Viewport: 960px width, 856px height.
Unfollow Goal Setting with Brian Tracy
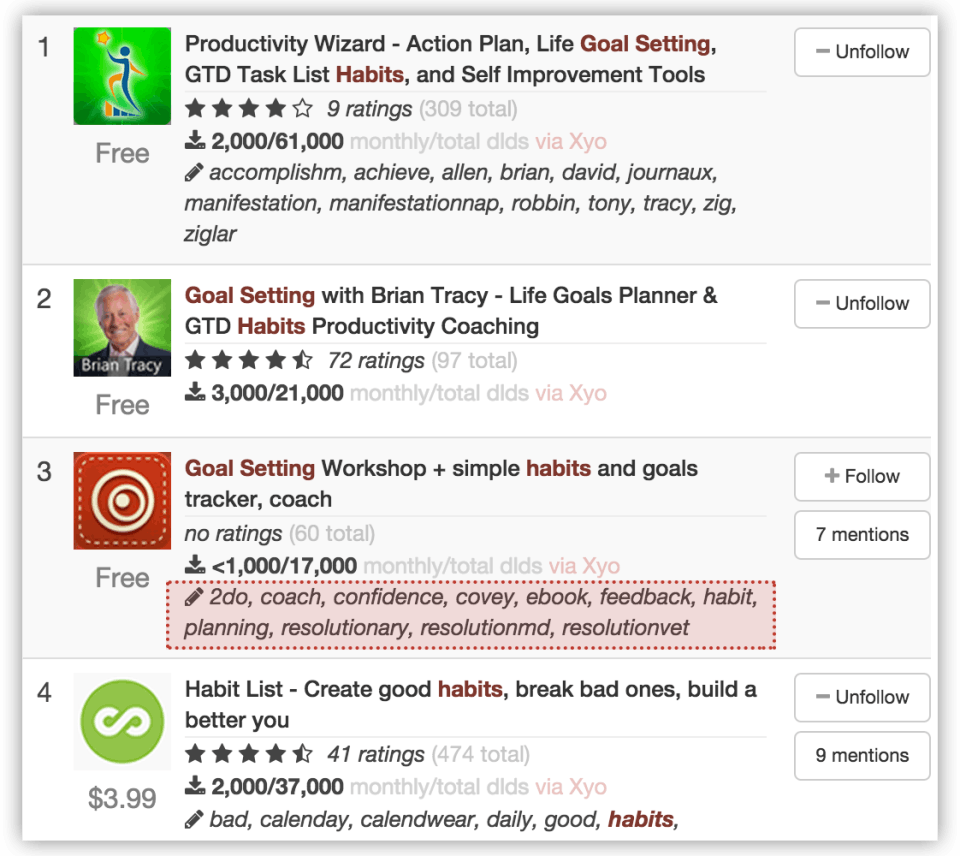point(862,304)
